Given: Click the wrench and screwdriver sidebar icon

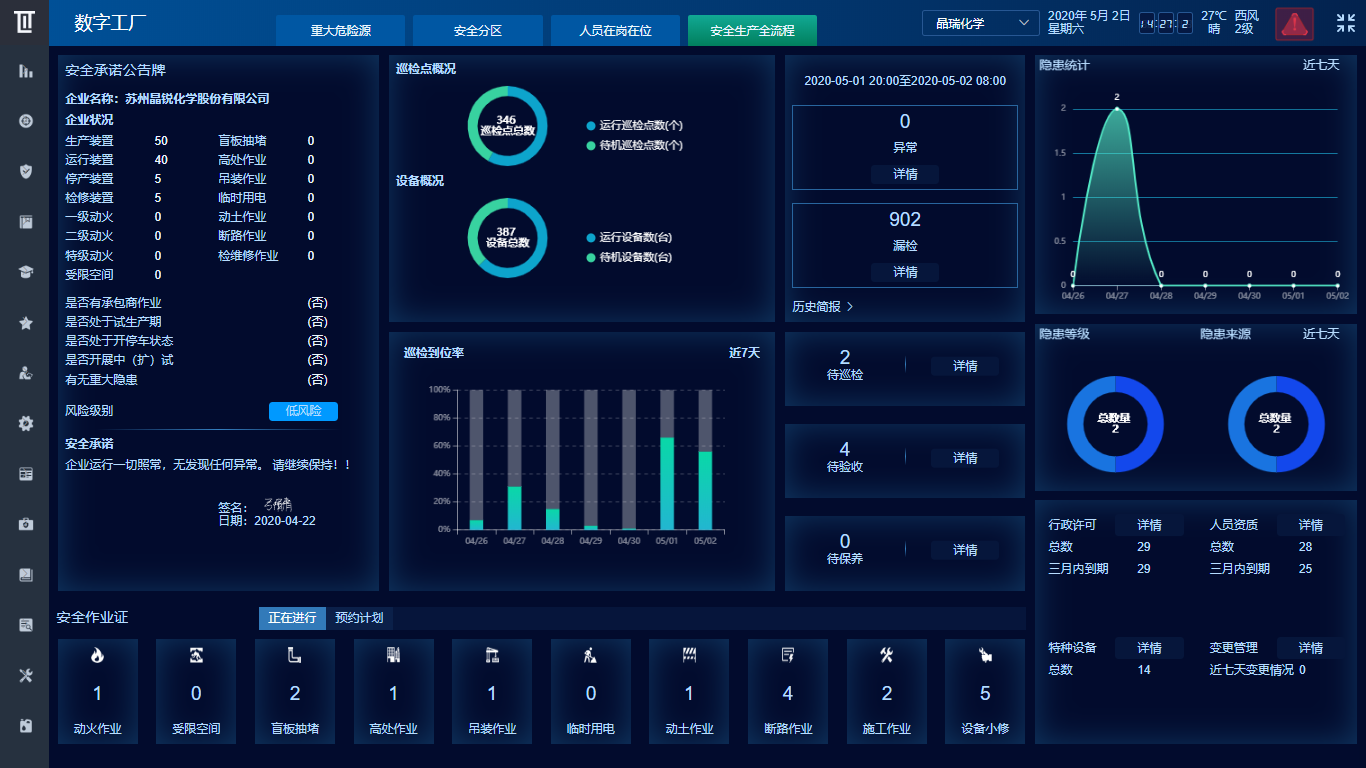Looking at the screenshot, I should coord(26,675).
